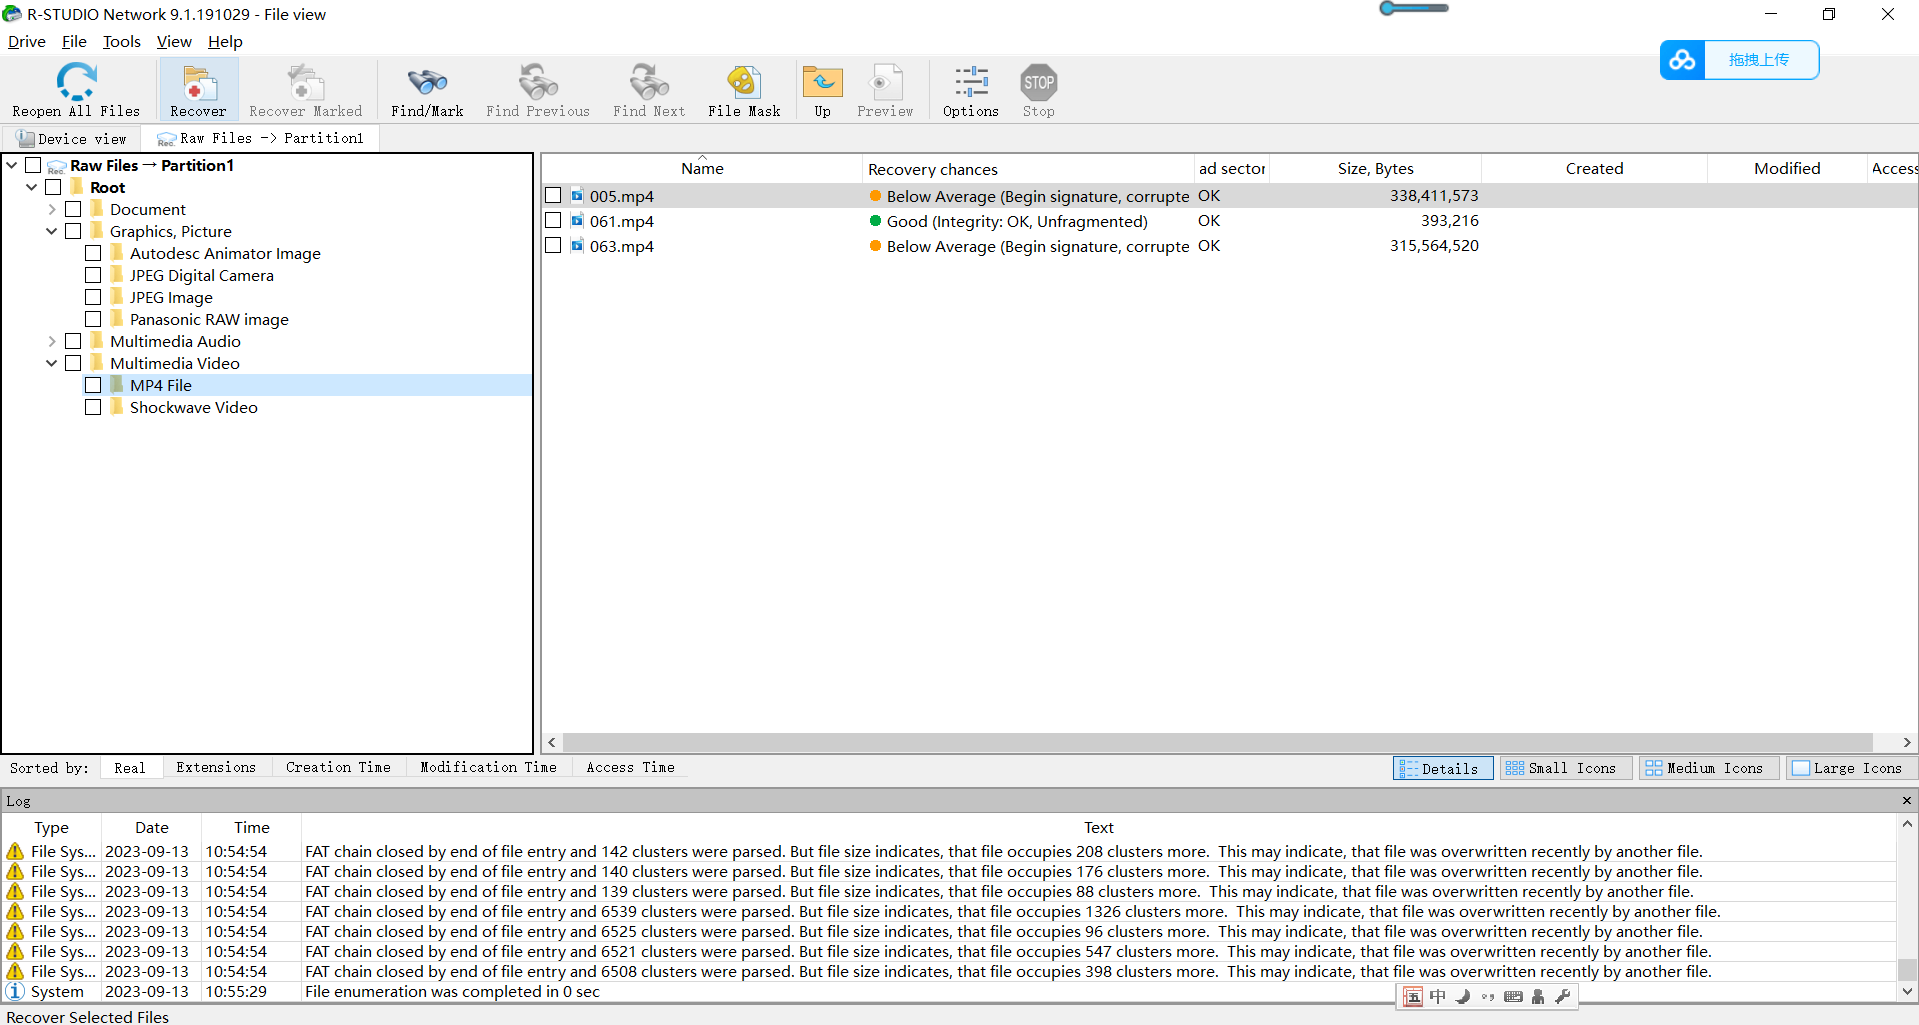The height and width of the screenshot is (1025, 1919).
Task: Check the Document folder checkbox
Action: 73,209
